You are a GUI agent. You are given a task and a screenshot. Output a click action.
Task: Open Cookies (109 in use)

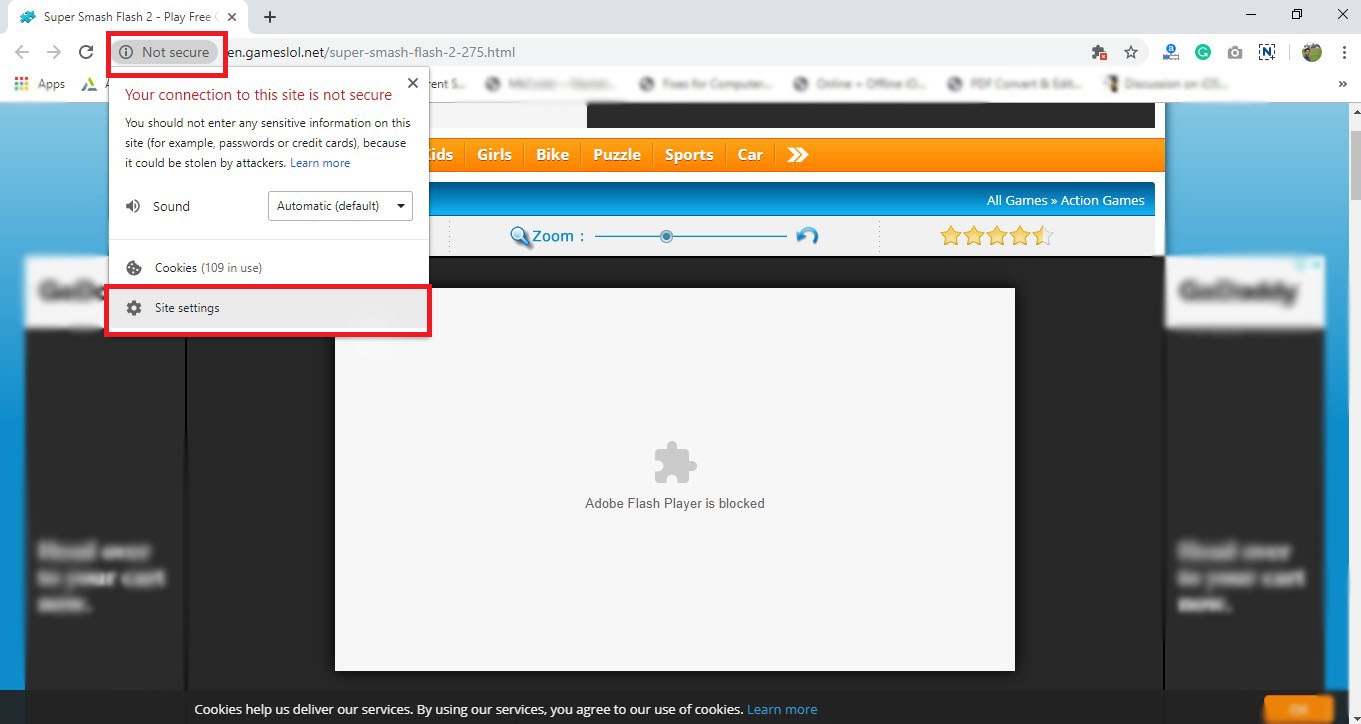(x=269, y=268)
